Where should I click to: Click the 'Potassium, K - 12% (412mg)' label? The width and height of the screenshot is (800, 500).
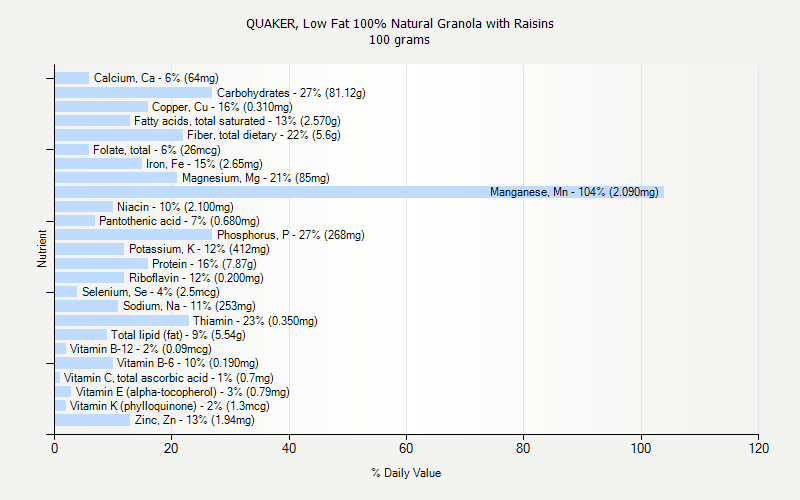point(199,249)
